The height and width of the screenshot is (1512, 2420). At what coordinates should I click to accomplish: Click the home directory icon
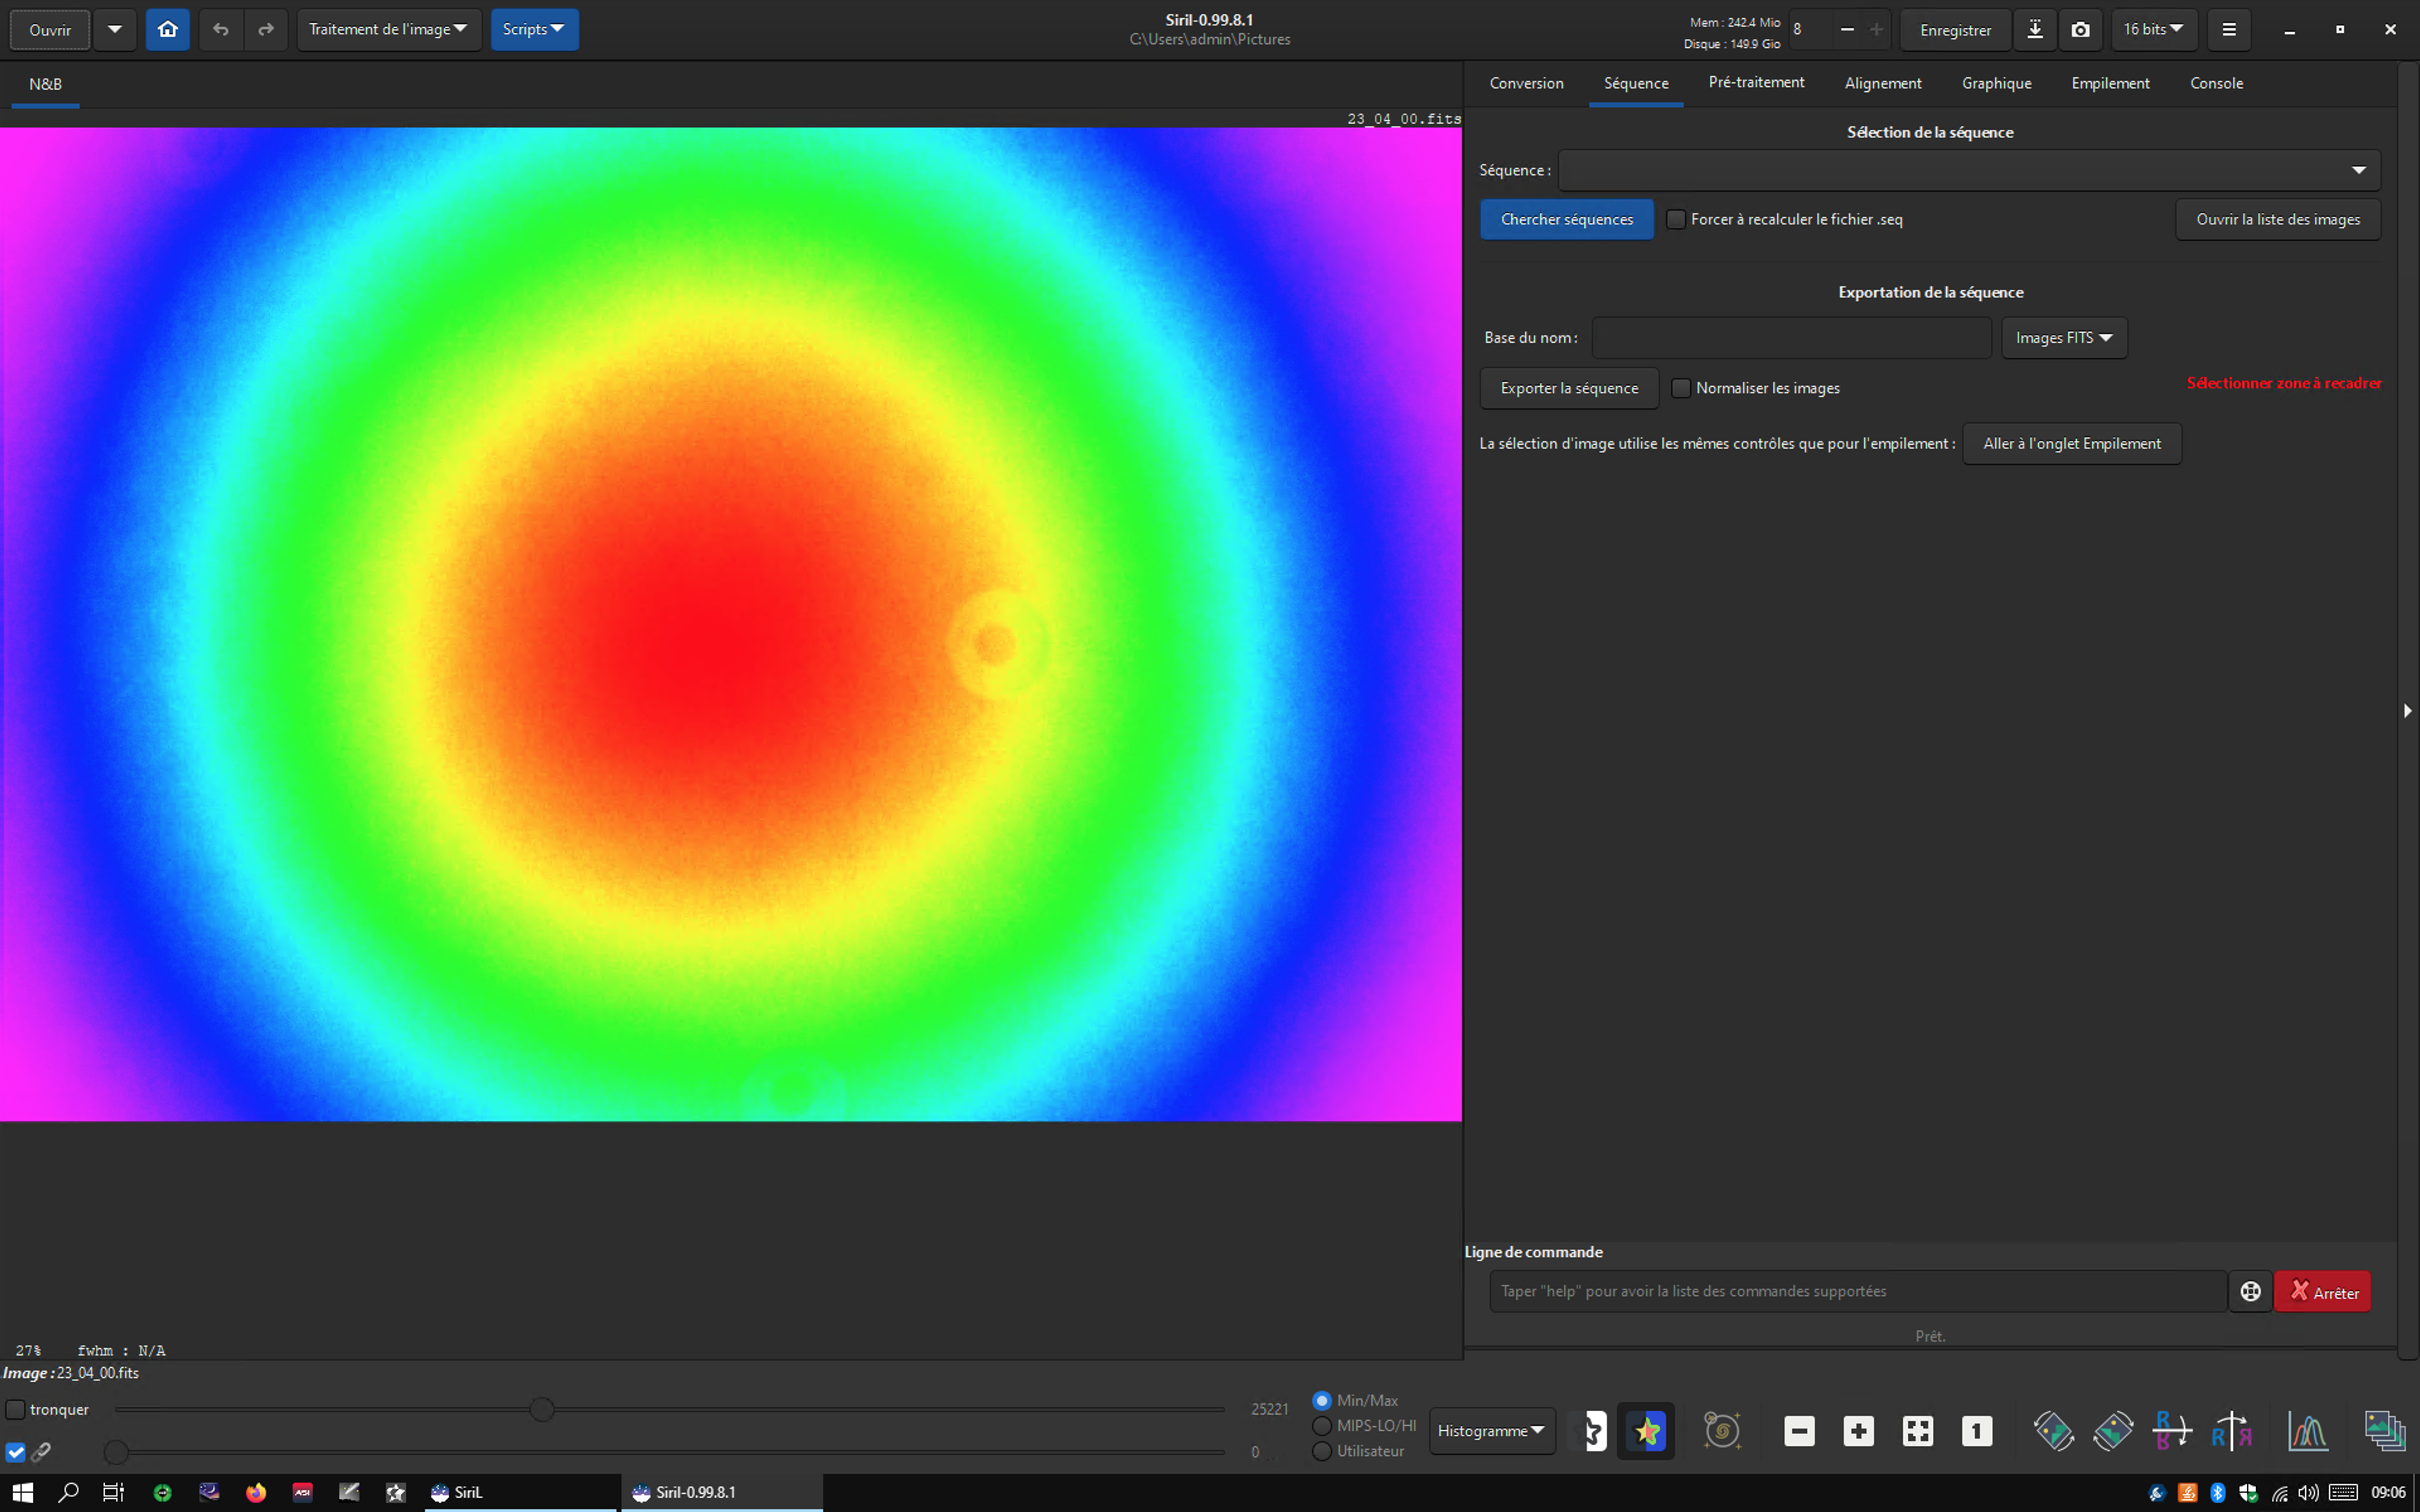coord(168,30)
